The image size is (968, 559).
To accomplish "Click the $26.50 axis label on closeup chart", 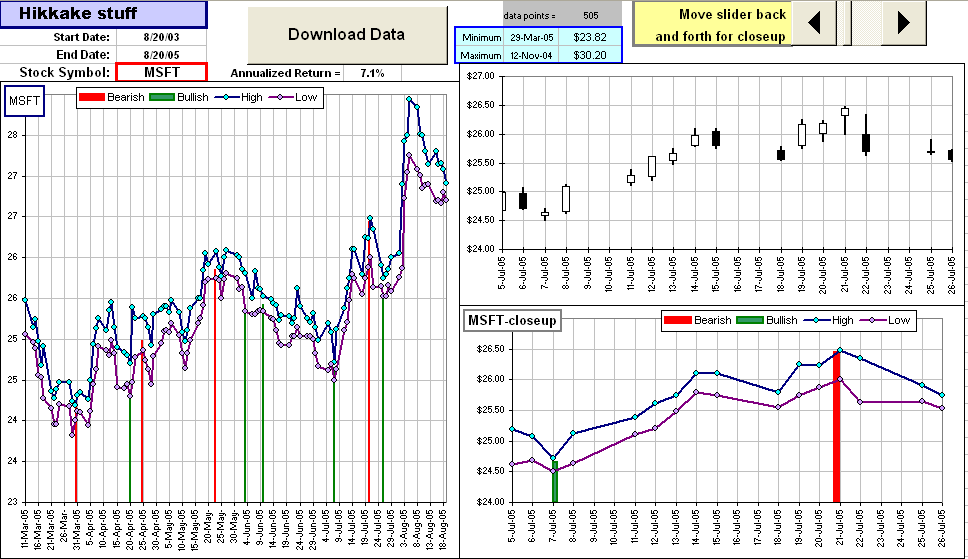I will coord(490,349).
